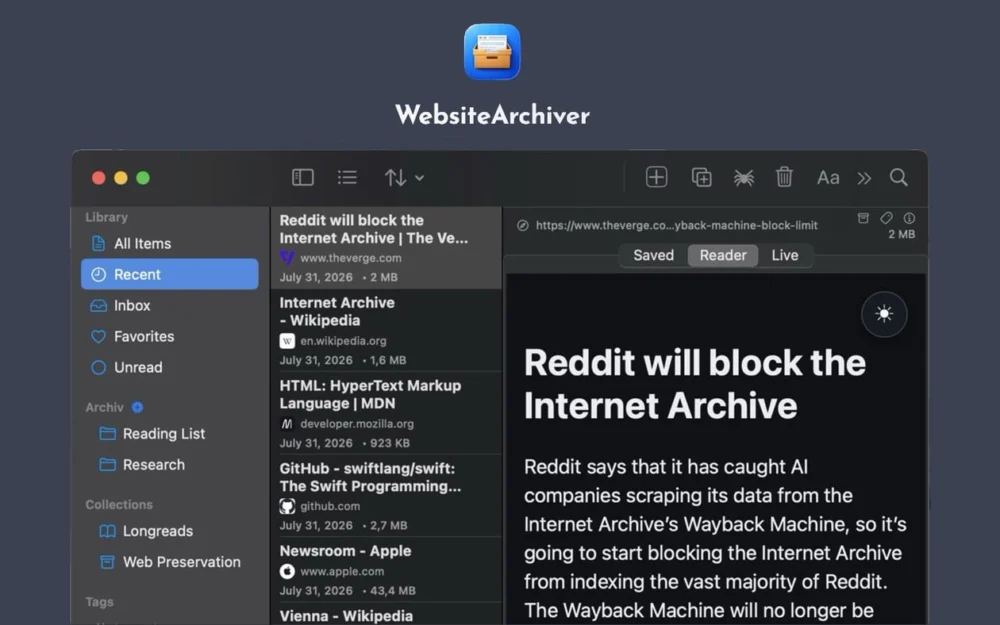The width and height of the screenshot is (1000, 625).
Task: Click the trash delete icon
Action: pyautogui.click(x=784, y=177)
